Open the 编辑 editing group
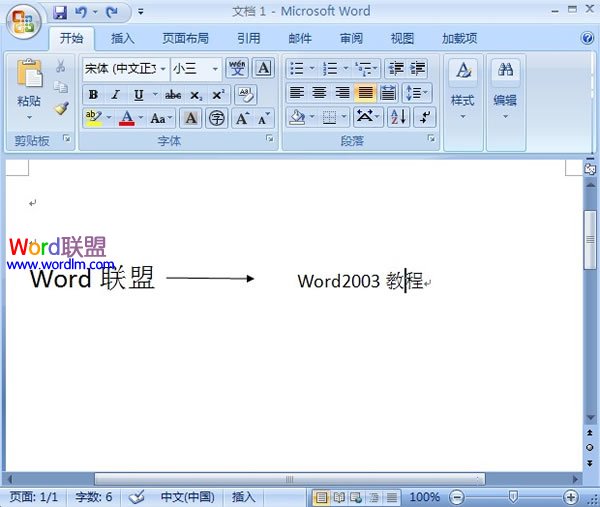The image size is (600, 507). pyautogui.click(x=505, y=89)
